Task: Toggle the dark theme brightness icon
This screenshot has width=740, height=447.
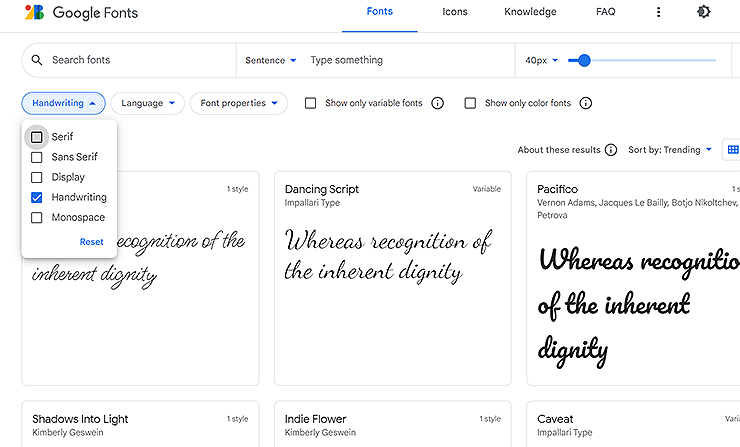Action: [703, 12]
